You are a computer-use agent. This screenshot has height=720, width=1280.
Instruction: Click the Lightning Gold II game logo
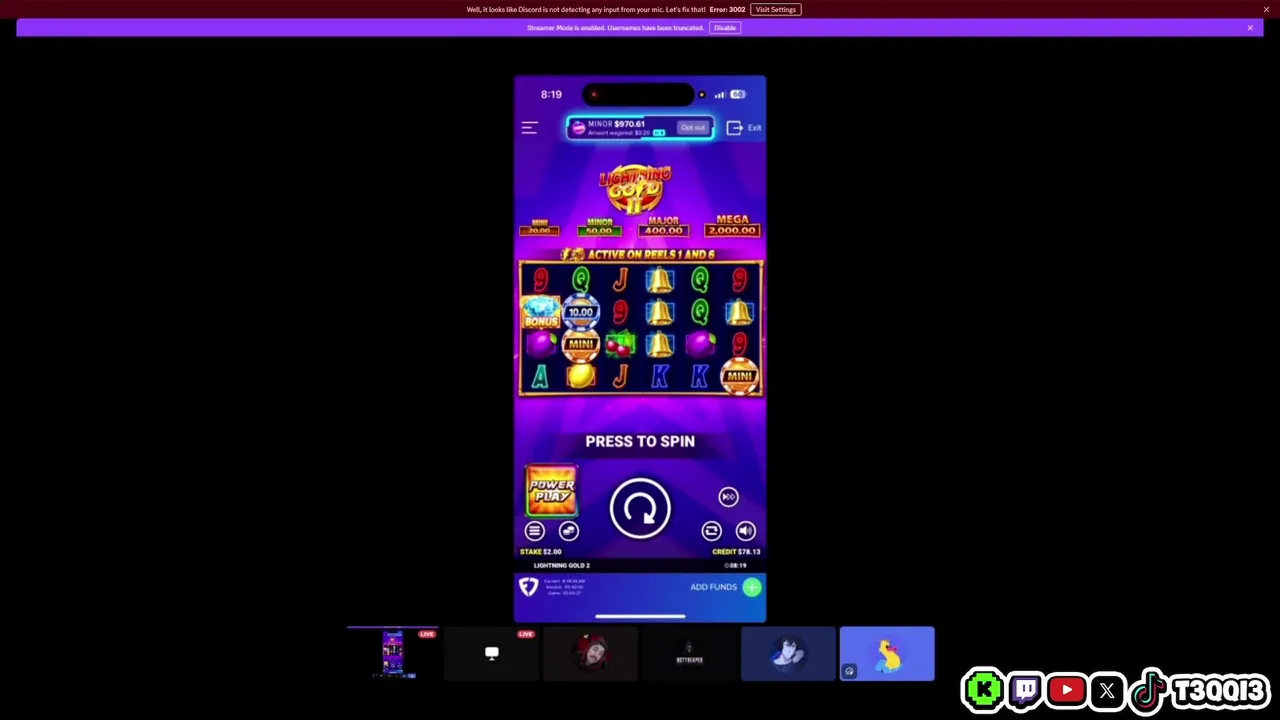coord(636,190)
